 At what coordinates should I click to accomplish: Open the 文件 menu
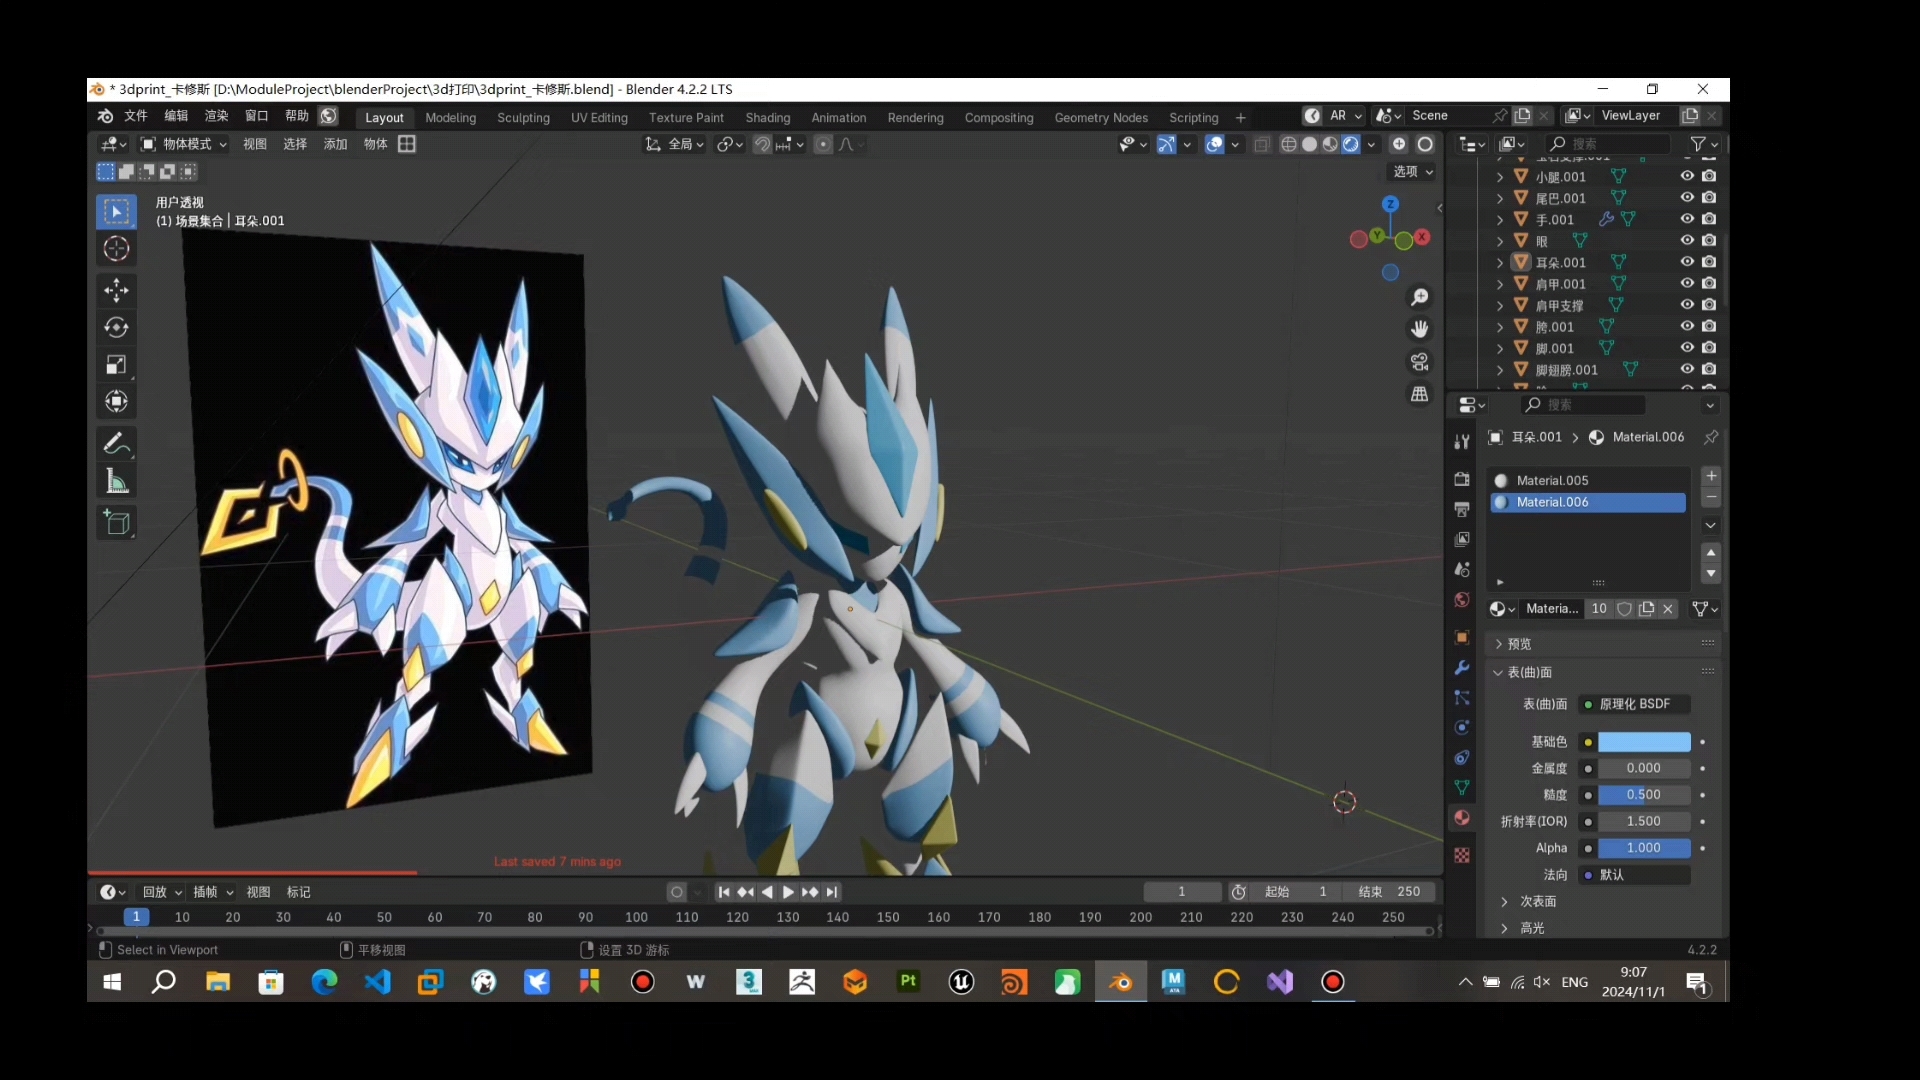point(136,116)
